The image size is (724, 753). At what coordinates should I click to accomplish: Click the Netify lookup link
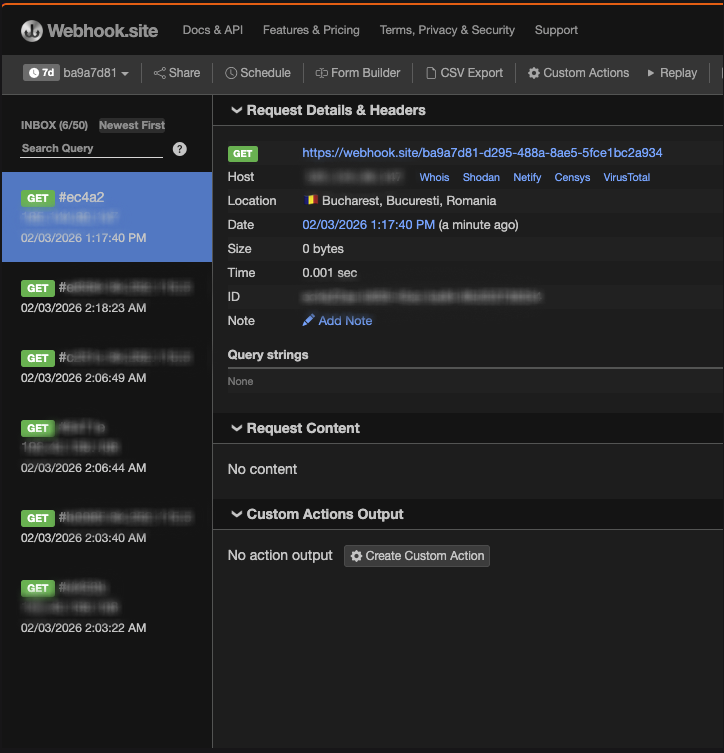[x=527, y=177]
